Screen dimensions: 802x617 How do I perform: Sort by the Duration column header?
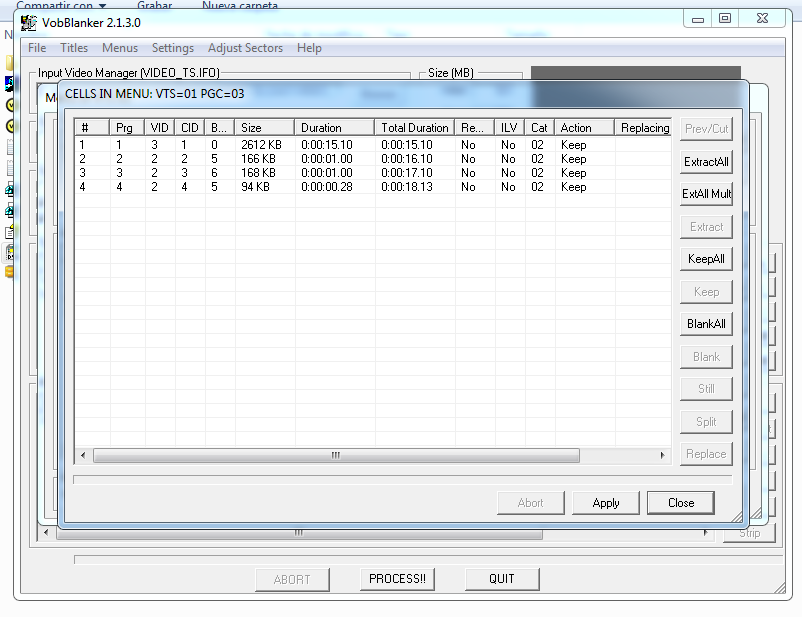pos(335,128)
